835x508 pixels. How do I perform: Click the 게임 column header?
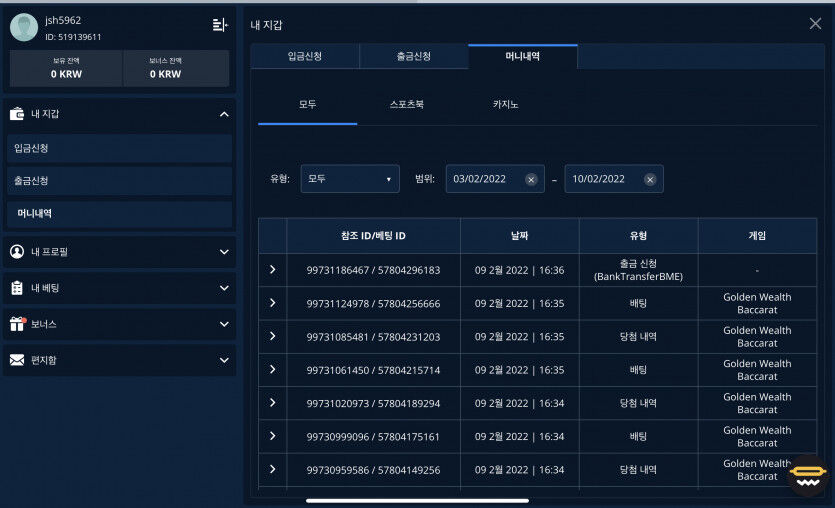pyautogui.click(x=757, y=235)
